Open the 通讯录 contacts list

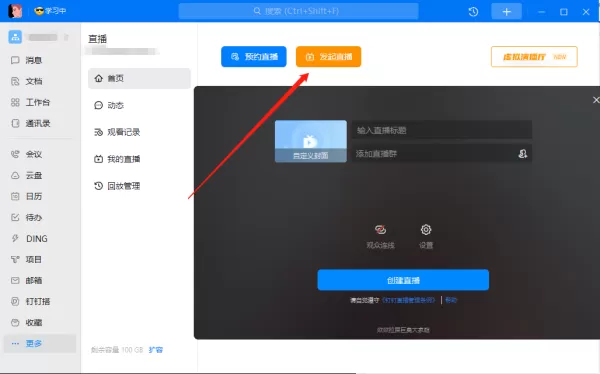click(x=31, y=123)
